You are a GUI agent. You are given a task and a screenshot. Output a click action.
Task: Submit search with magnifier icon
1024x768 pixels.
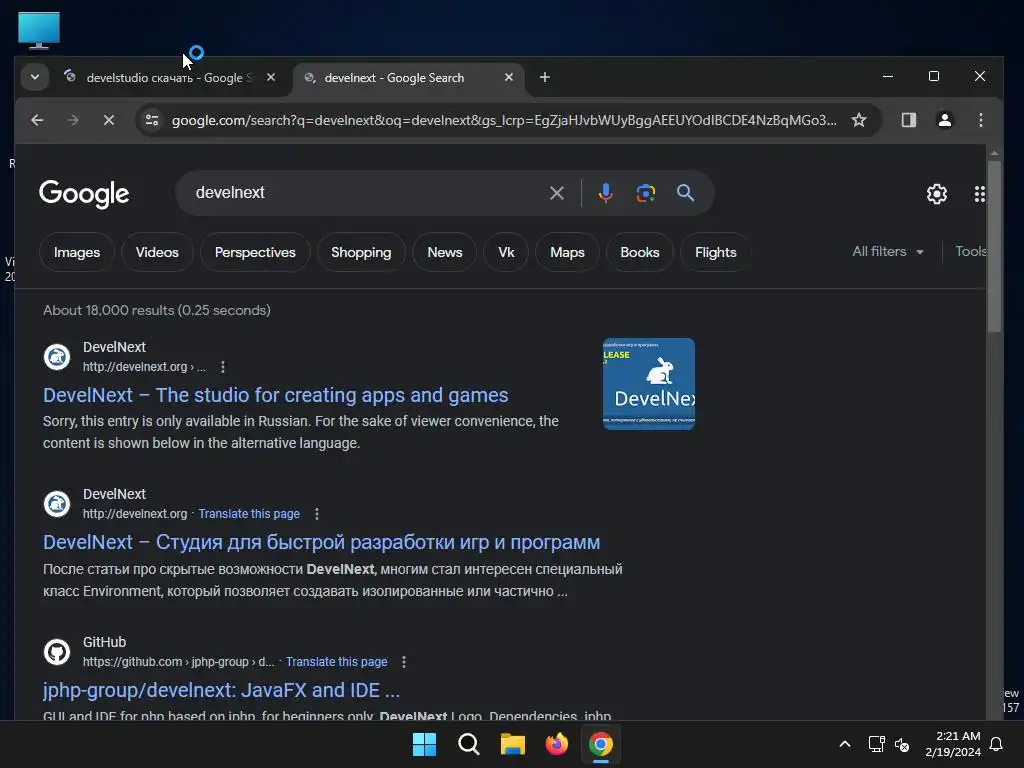click(x=685, y=193)
